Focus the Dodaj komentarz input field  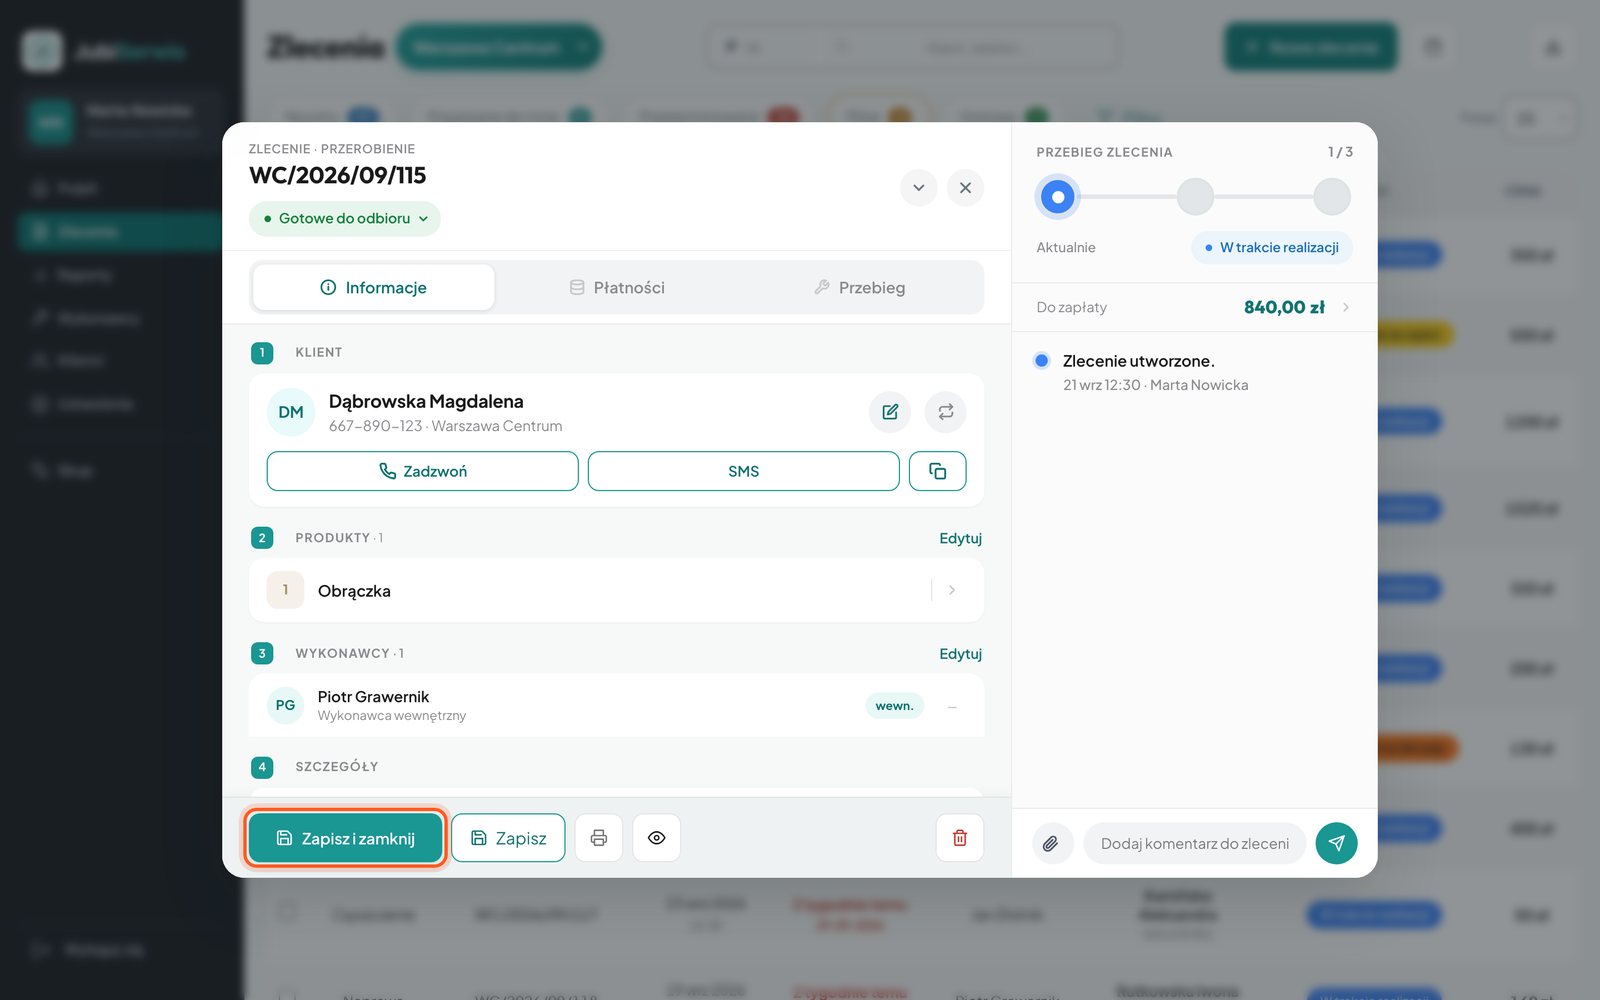1195,844
